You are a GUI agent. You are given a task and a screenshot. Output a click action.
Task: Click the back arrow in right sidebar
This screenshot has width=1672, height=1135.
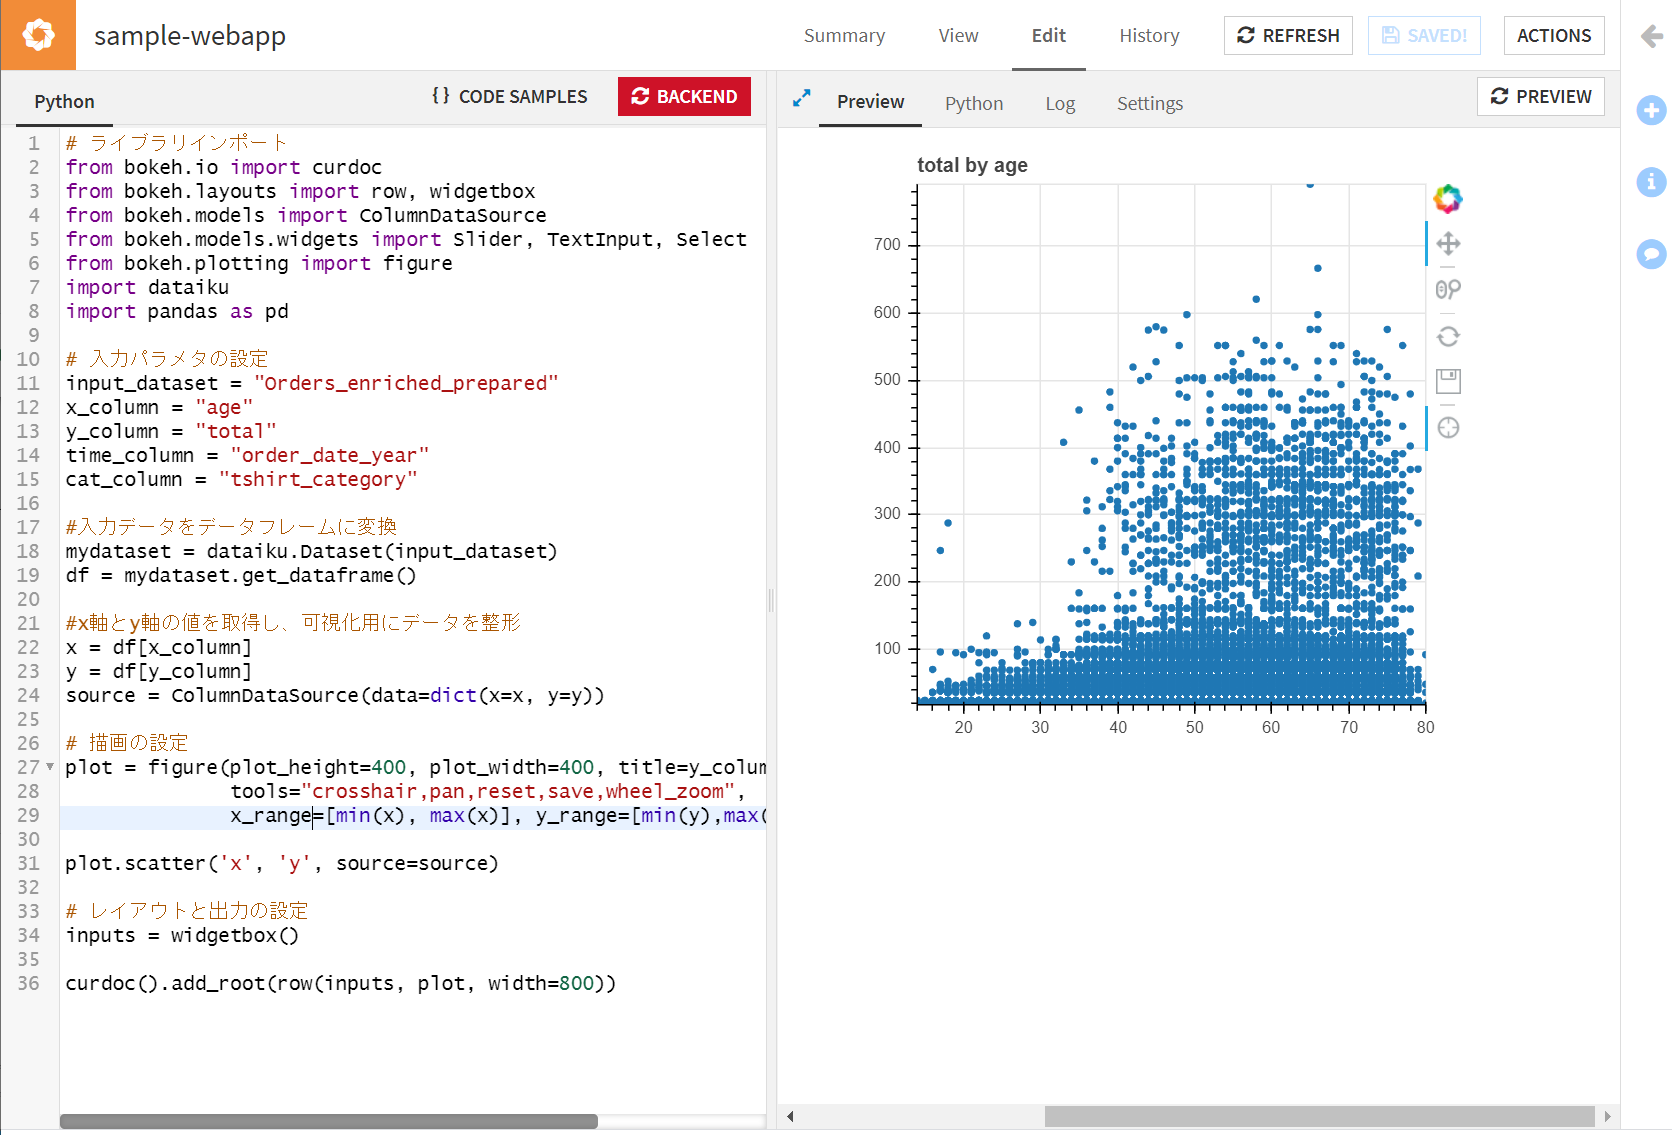1652,36
